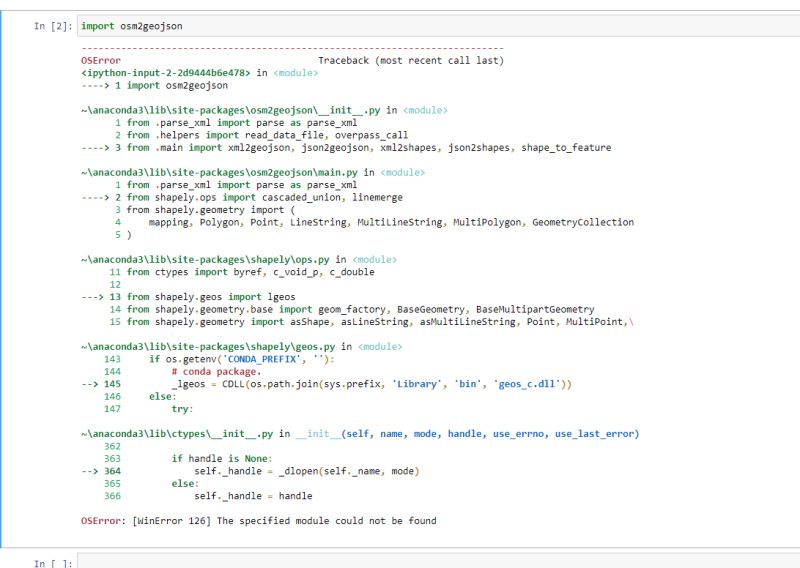Image resolution: width=800 pixels, height=568 pixels.
Task: Click the text Traceback (most recent call last)
Action: (x=411, y=60)
